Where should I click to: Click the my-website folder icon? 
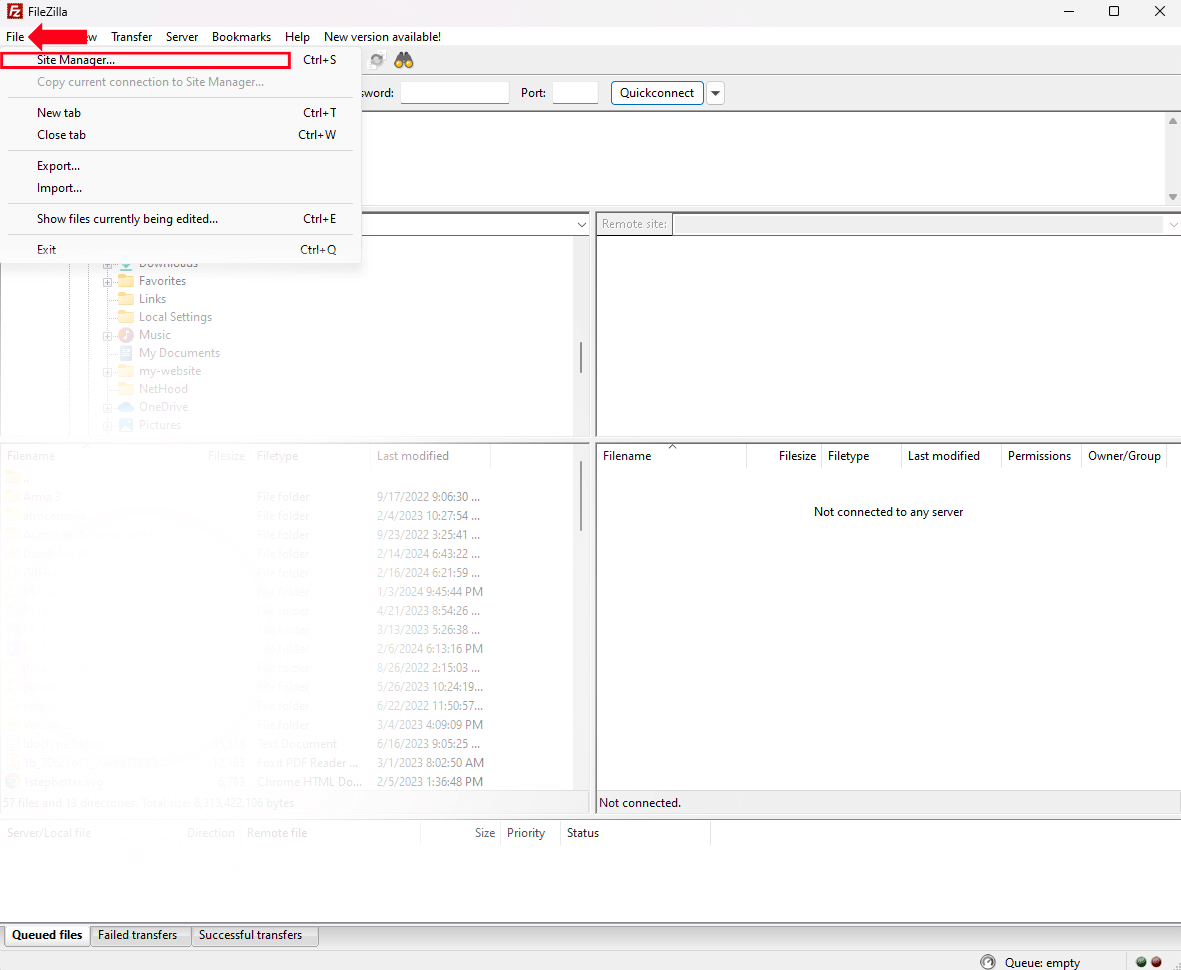126,371
